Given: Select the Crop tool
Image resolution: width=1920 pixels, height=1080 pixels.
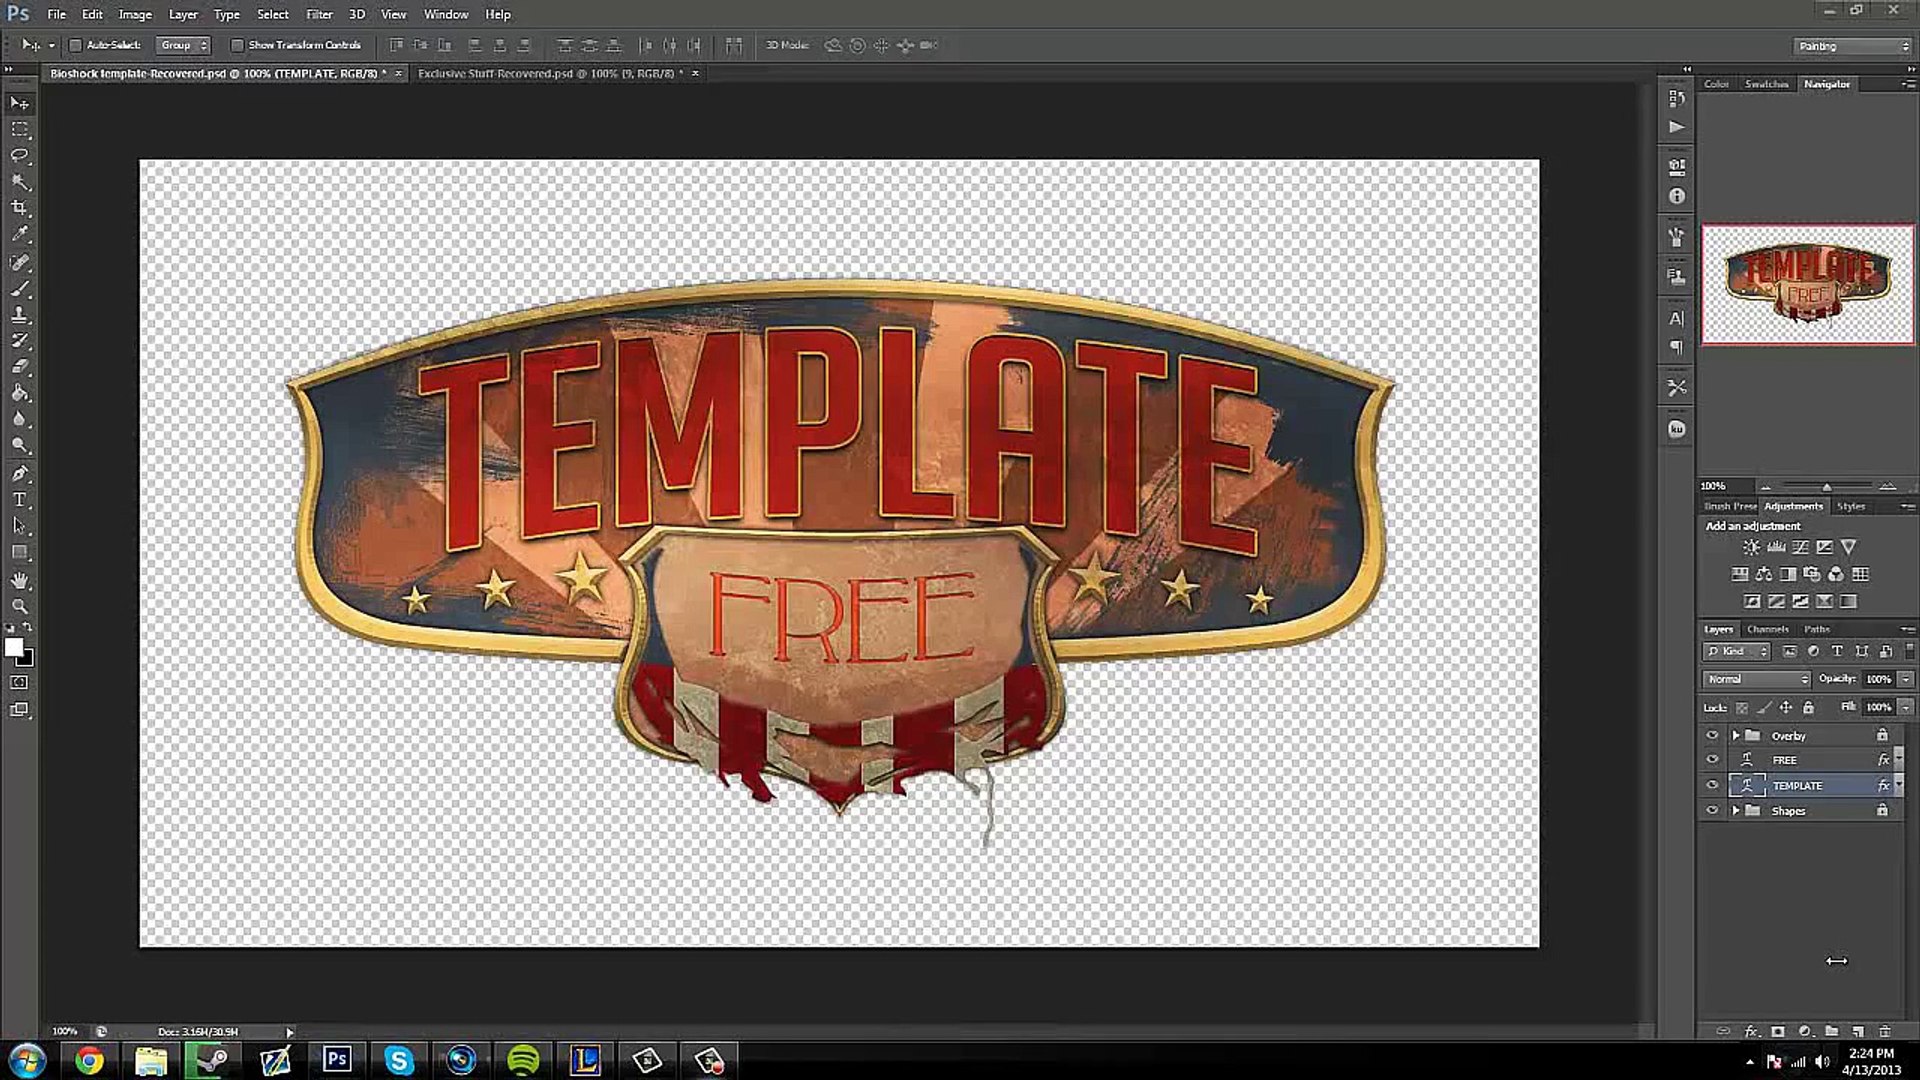Looking at the screenshot, I should [x=19, y=208].
